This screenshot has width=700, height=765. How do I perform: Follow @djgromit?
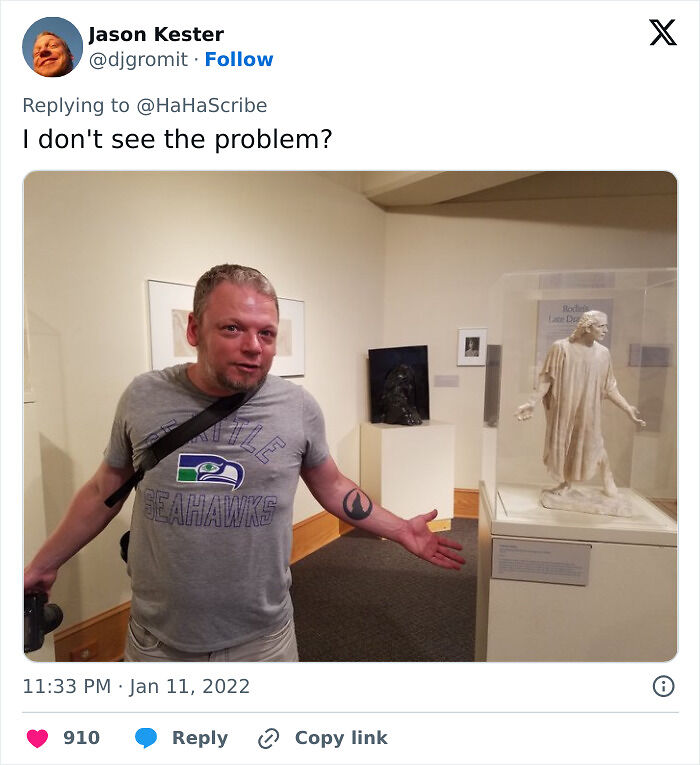pyautogui.click(x=239, y=59)
